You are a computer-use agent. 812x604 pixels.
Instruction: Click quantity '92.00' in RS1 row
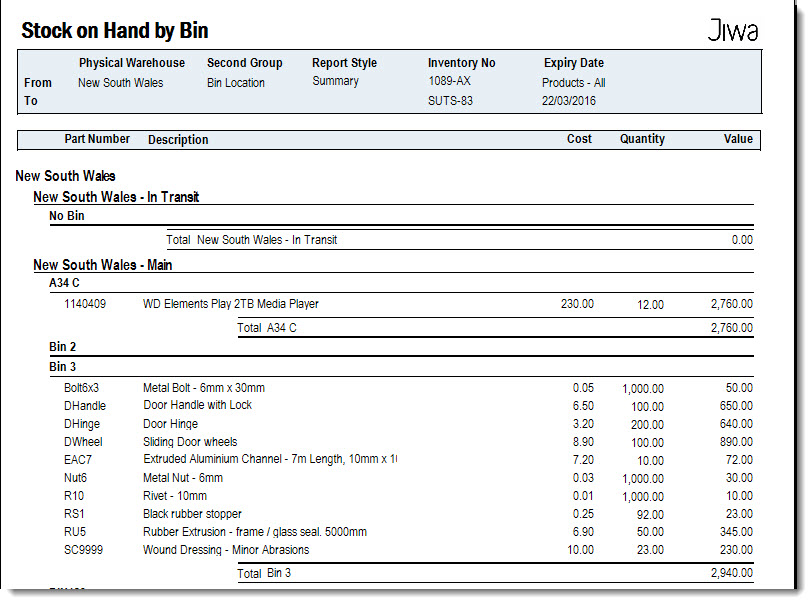[650, 515]
